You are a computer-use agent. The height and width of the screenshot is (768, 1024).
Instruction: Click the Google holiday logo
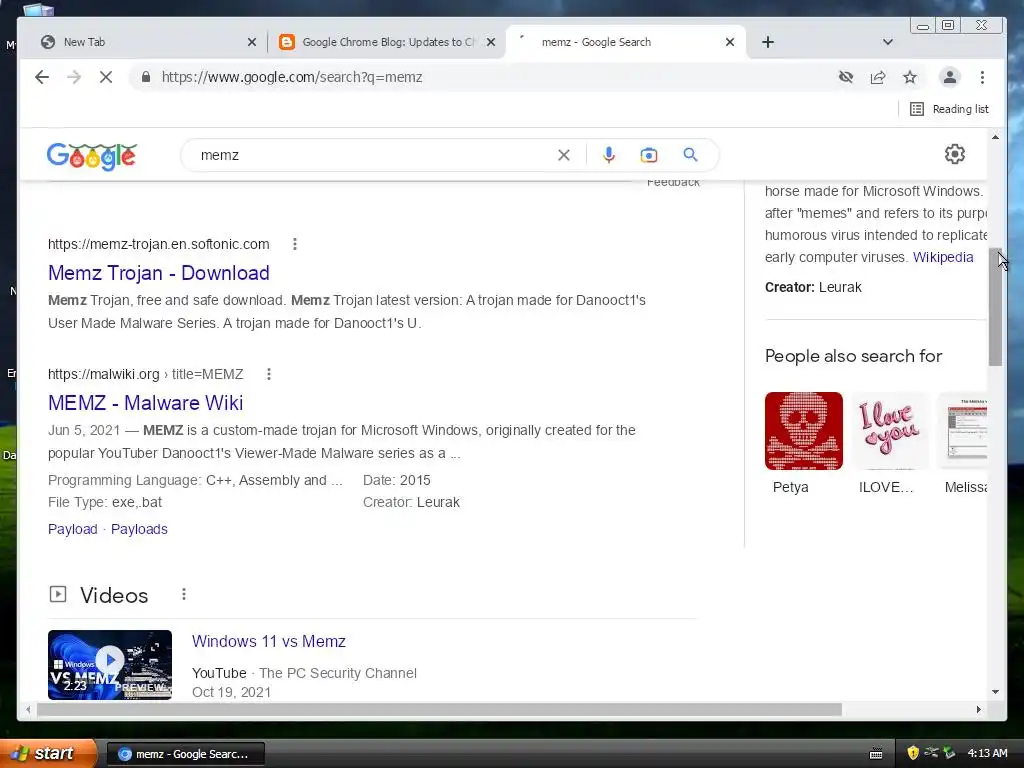(91, 155)
